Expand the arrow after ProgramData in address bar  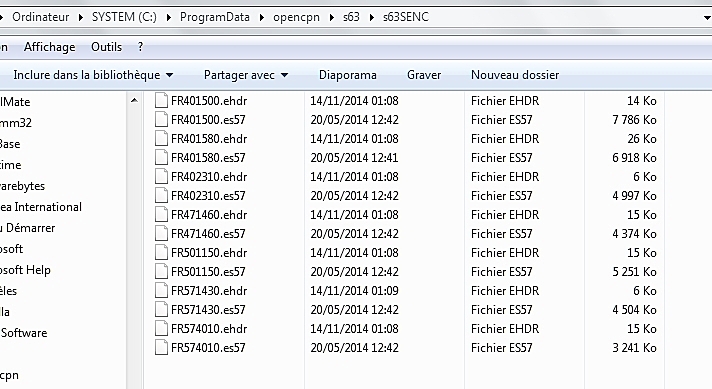click(x=262, y=18)
